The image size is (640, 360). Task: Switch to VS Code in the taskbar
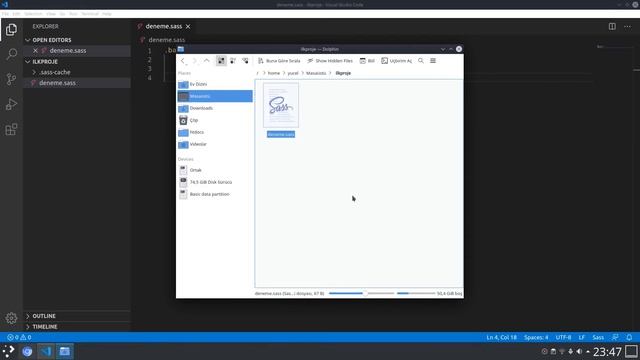46,351
